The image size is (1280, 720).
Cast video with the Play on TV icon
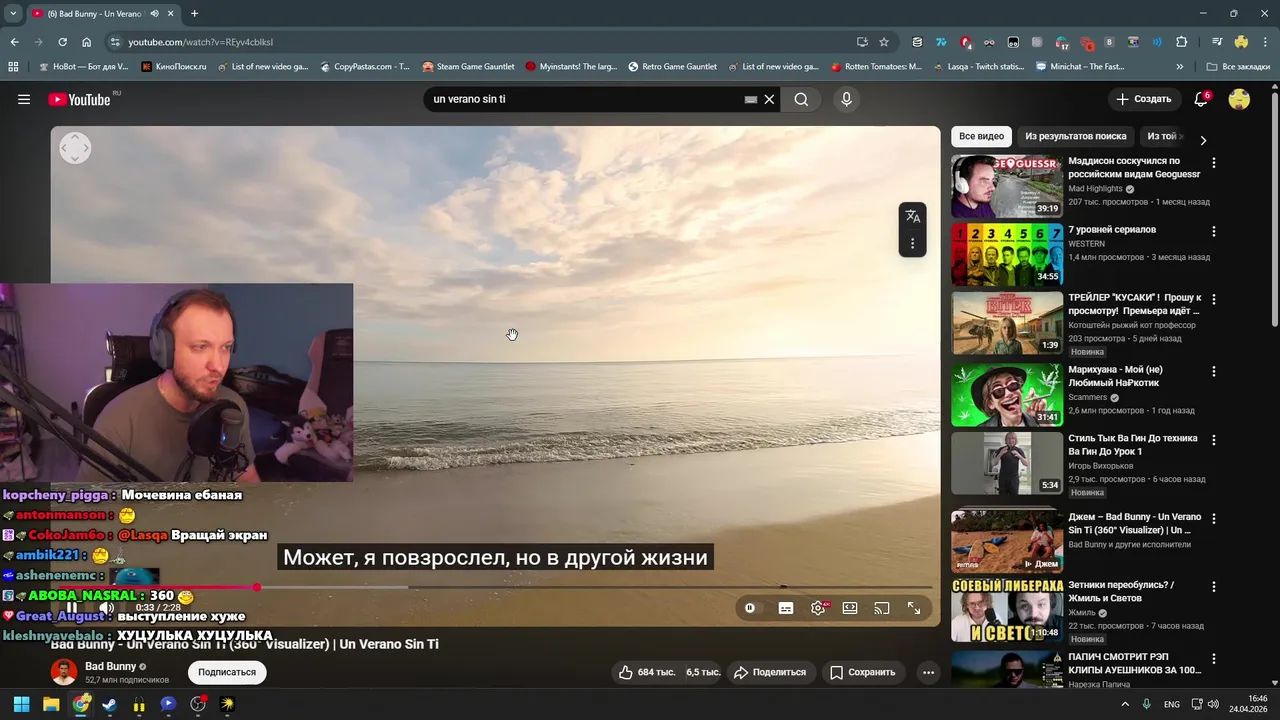(882, 608)
